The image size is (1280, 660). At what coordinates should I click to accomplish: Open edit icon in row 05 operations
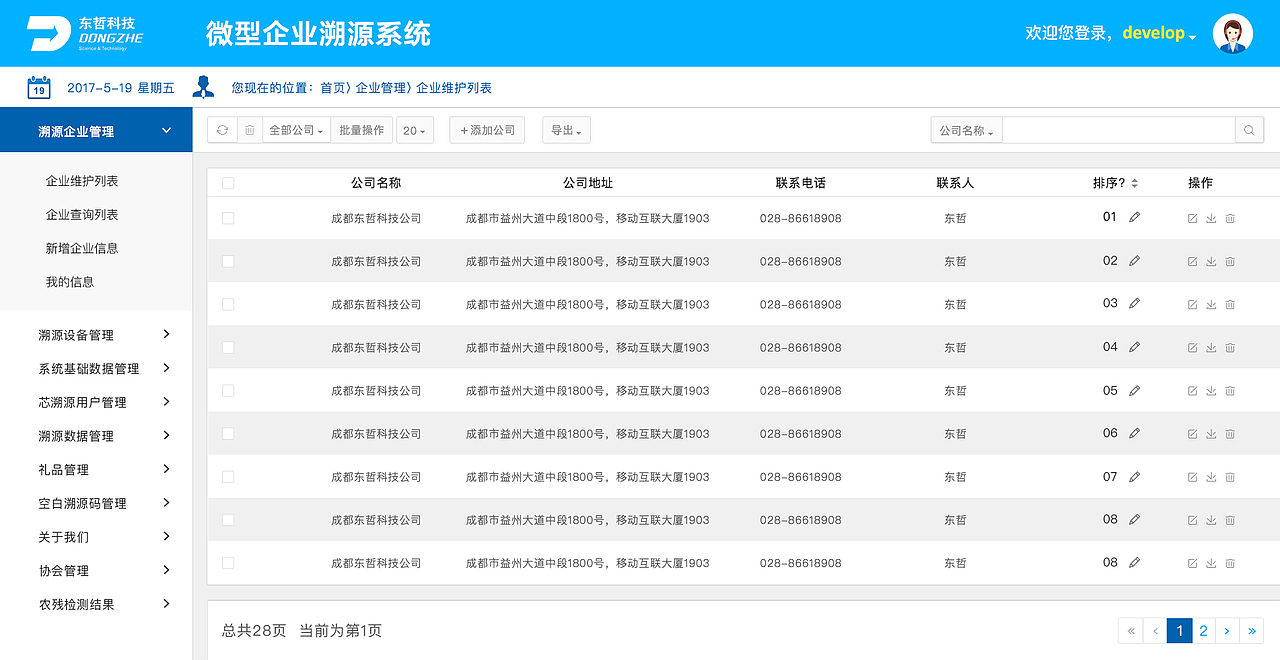point(1192,391)
